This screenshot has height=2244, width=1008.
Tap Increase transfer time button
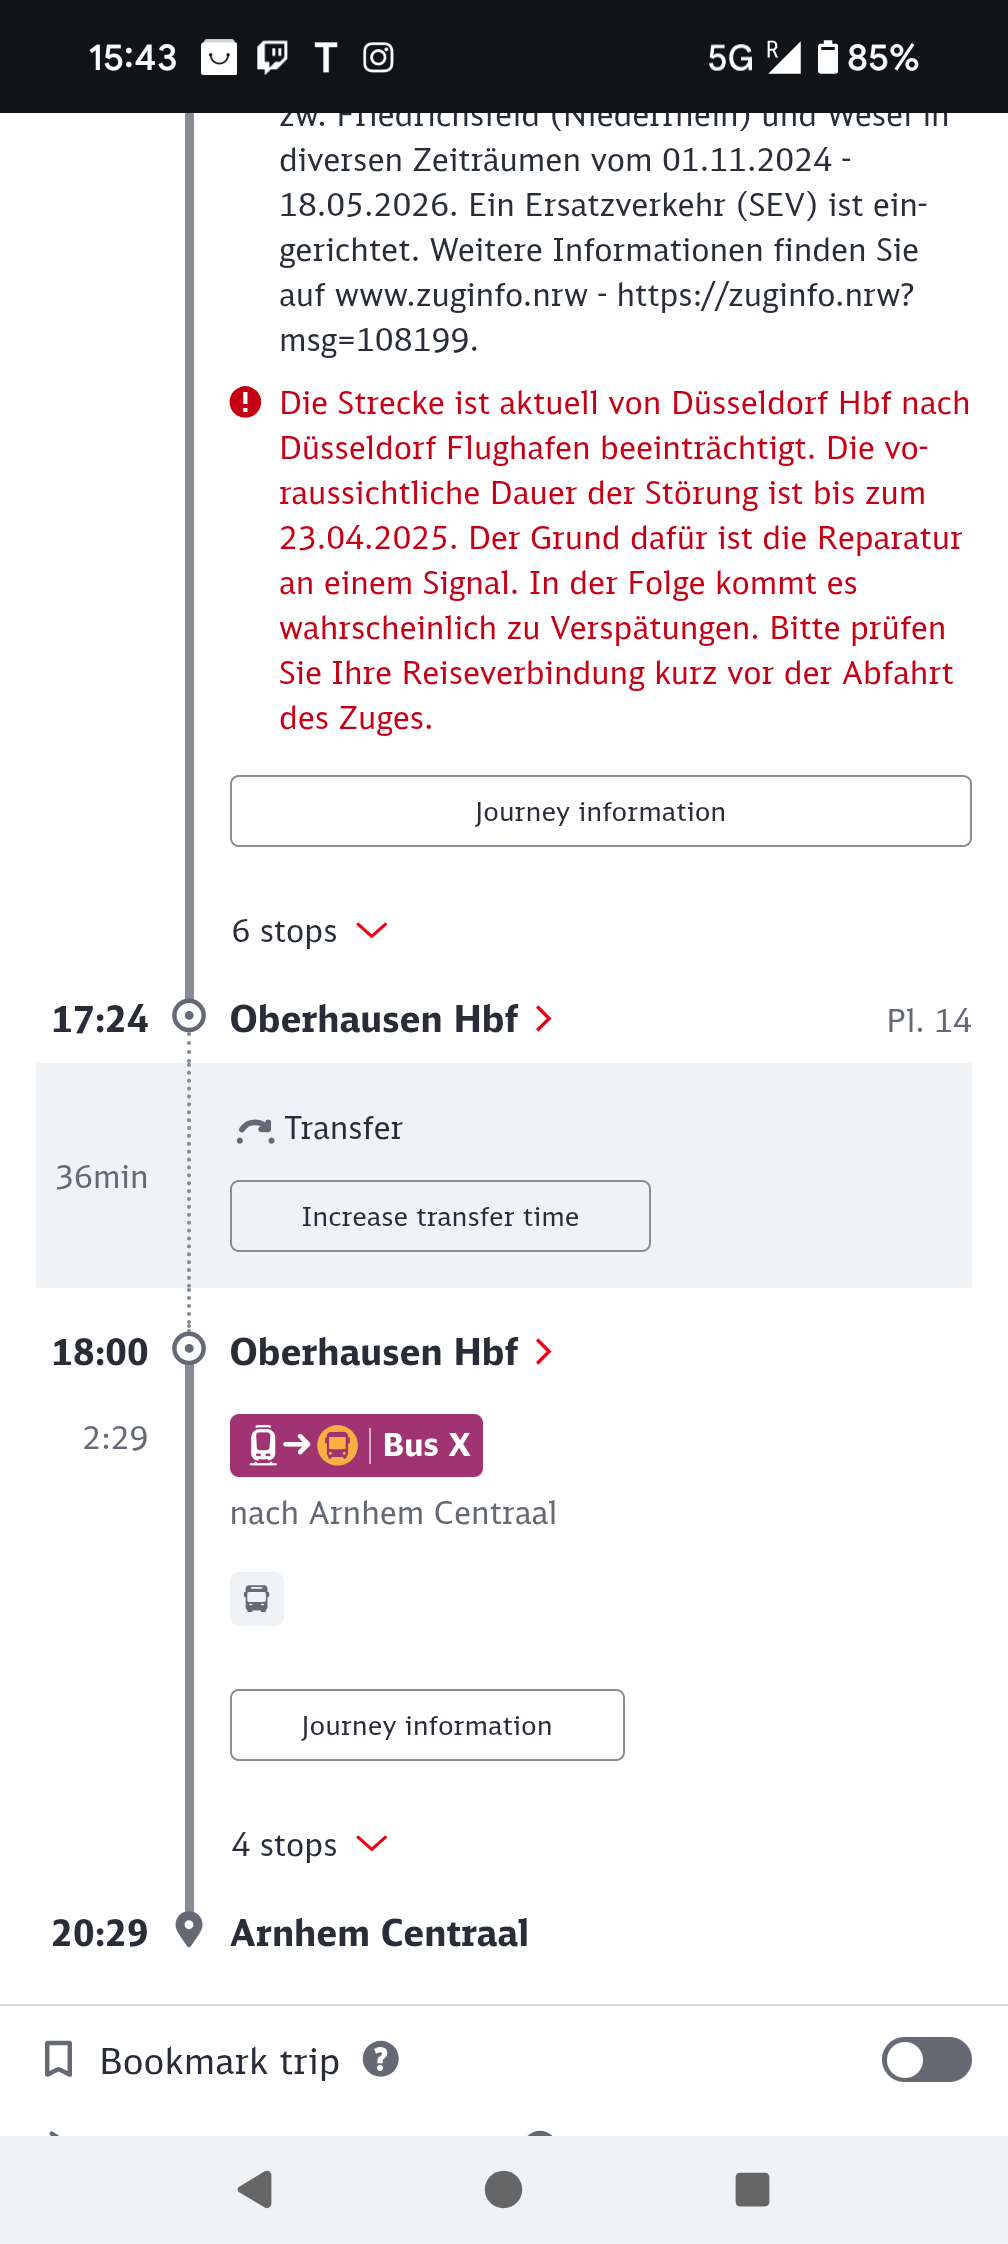[440, 1216]
